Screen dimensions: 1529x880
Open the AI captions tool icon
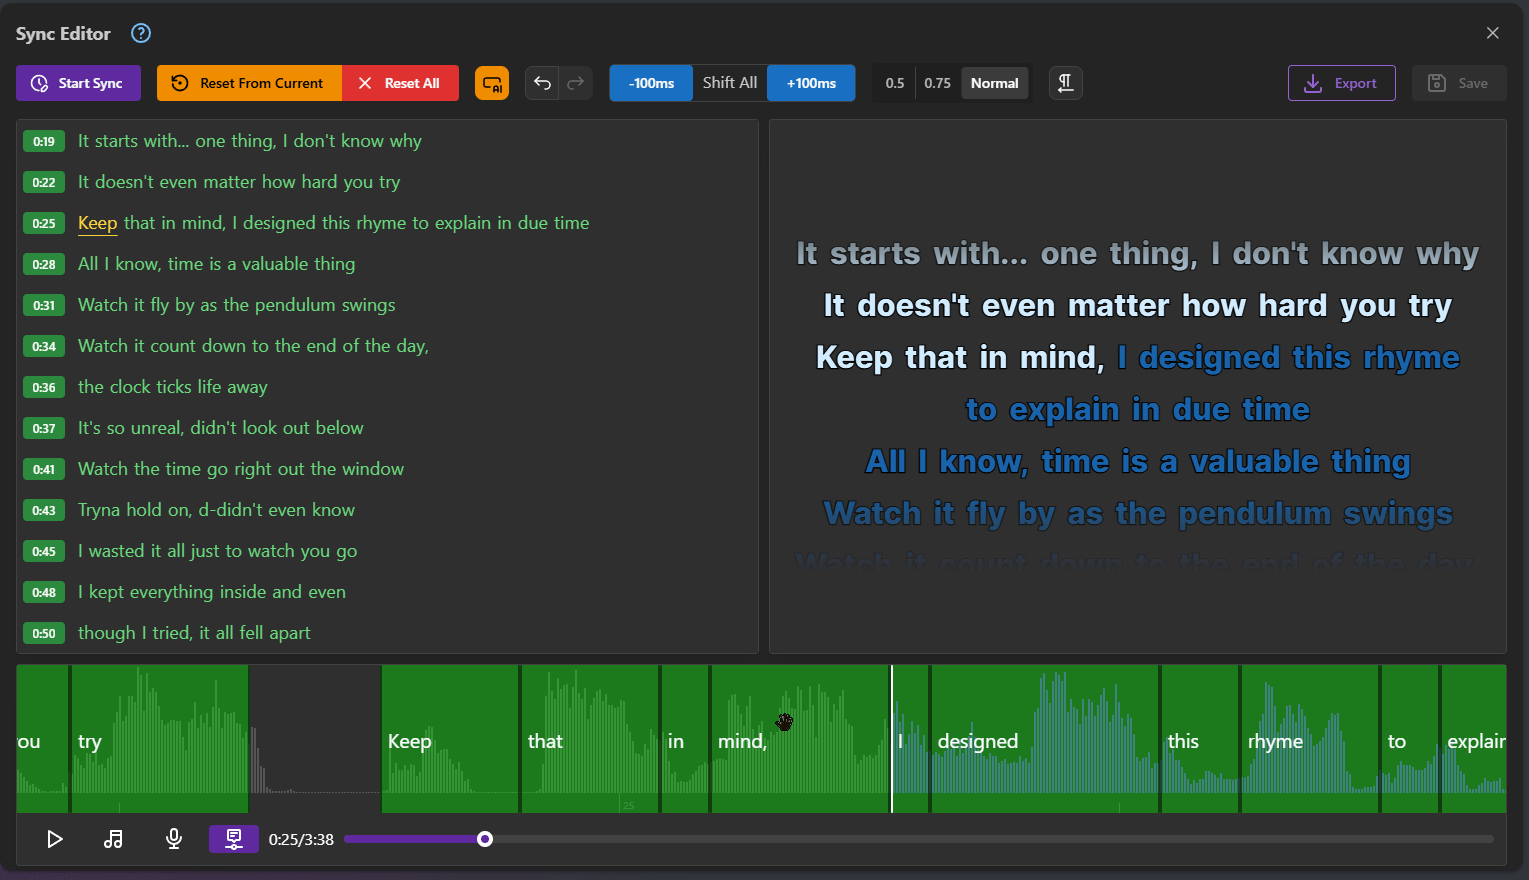pos(492,83)
